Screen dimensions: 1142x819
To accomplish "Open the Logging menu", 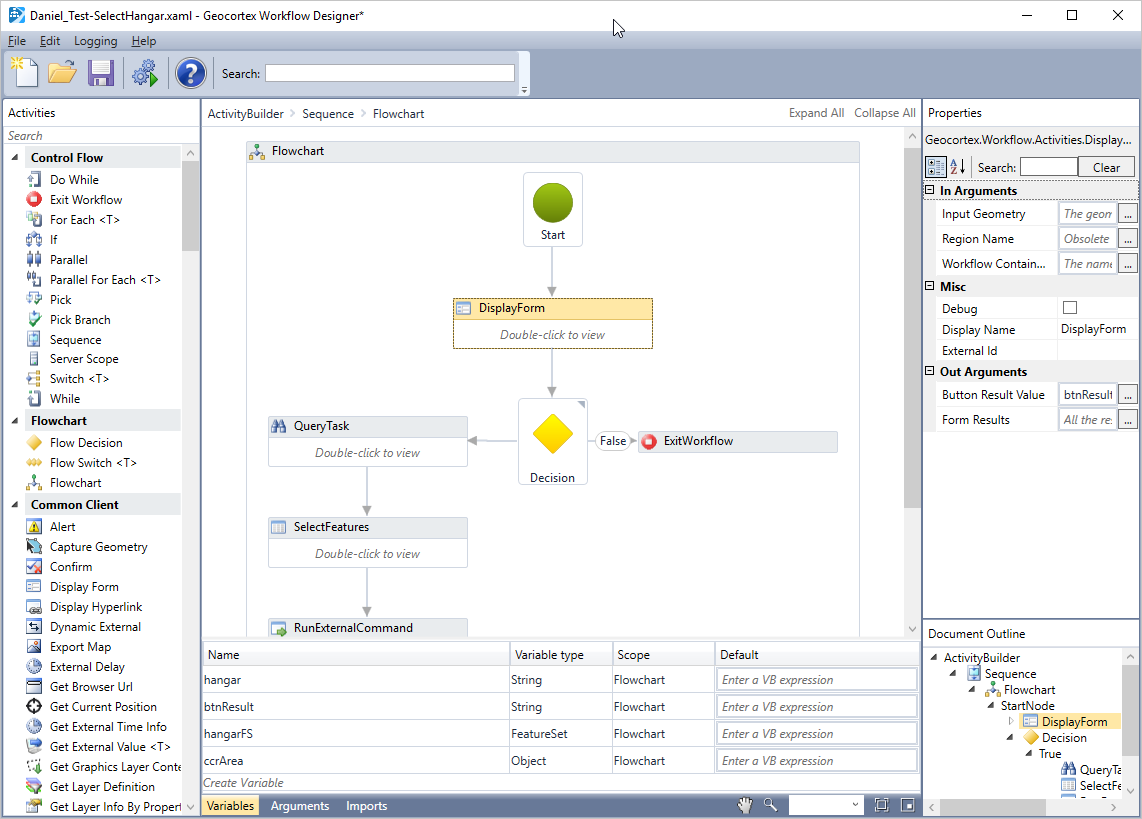I will pyautogui.click(x=95, y=41).
